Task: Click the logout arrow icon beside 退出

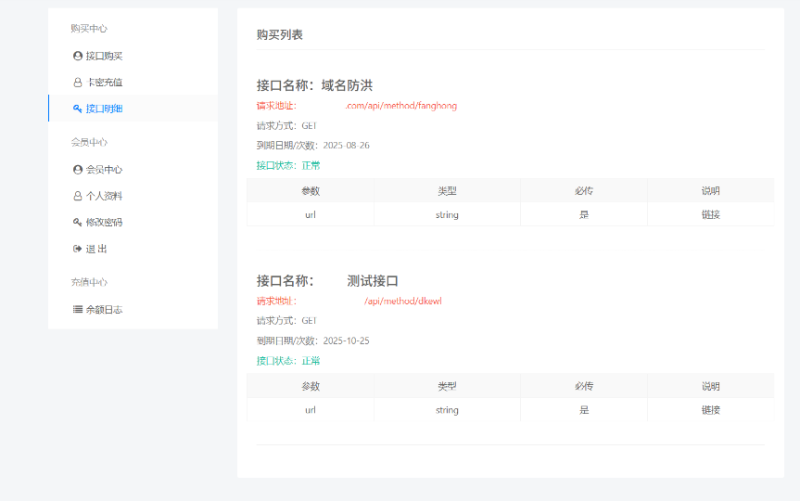Action: click(78, 249)
